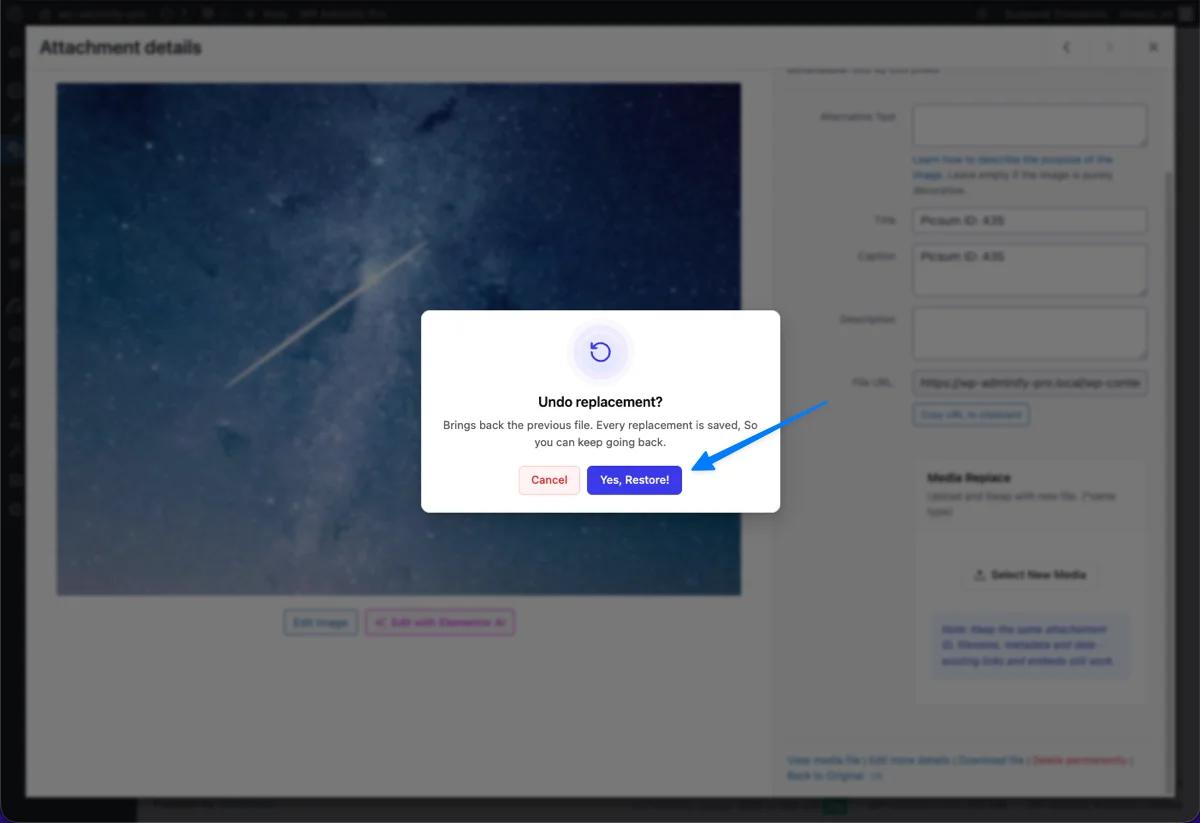This screenshot has width=1200, height=823.
Task: Click the Copy URL to clipboard button
Action: point(970,414)
